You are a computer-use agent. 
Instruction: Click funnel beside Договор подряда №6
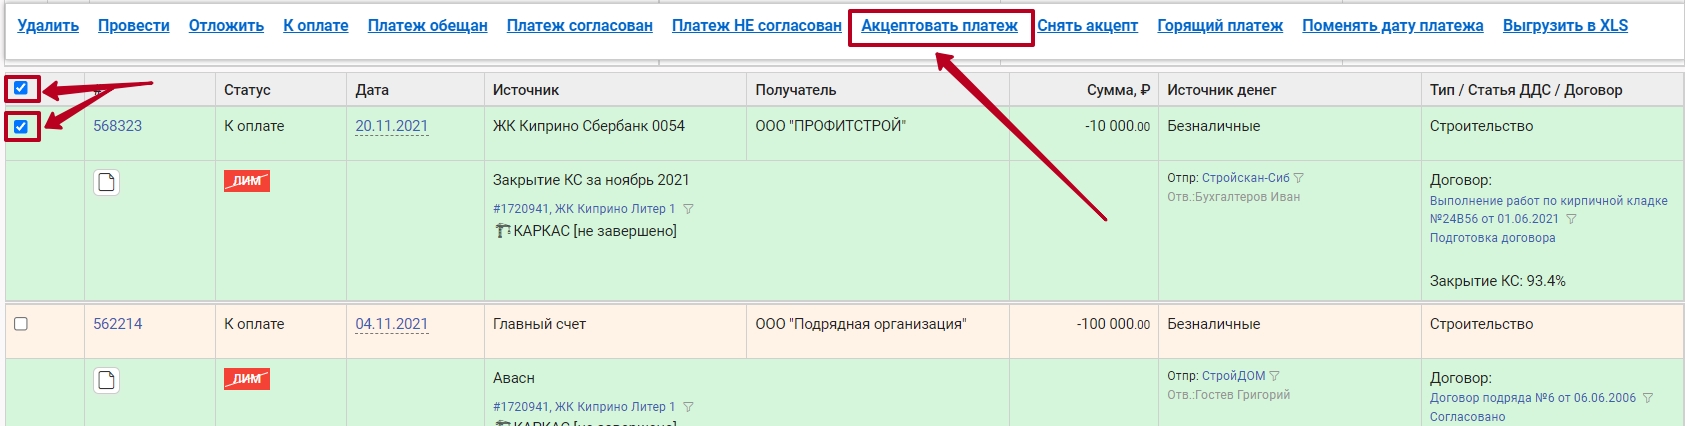1648,398
